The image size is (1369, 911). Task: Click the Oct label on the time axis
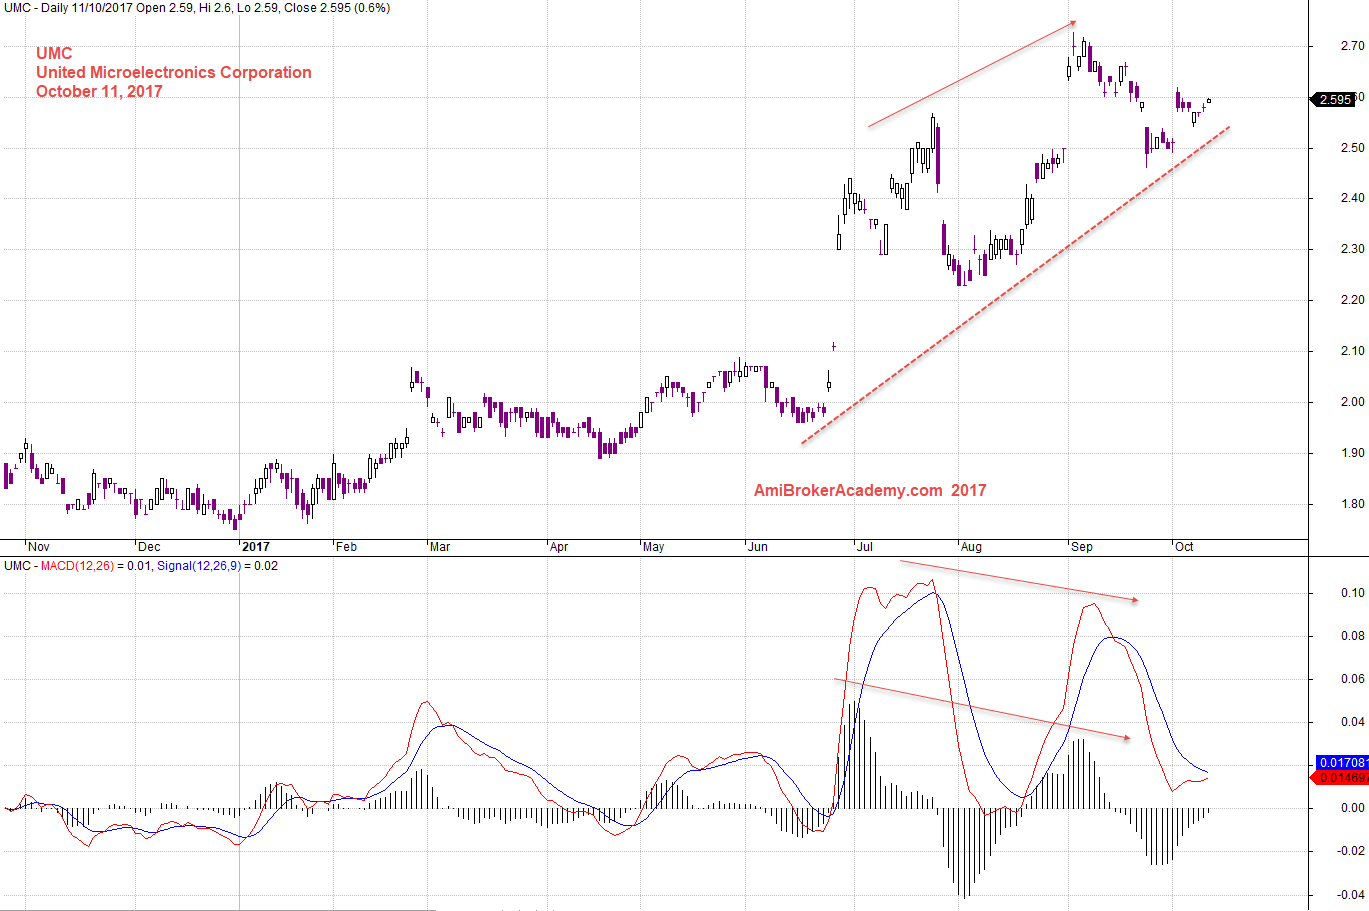tap(1184, 547)
